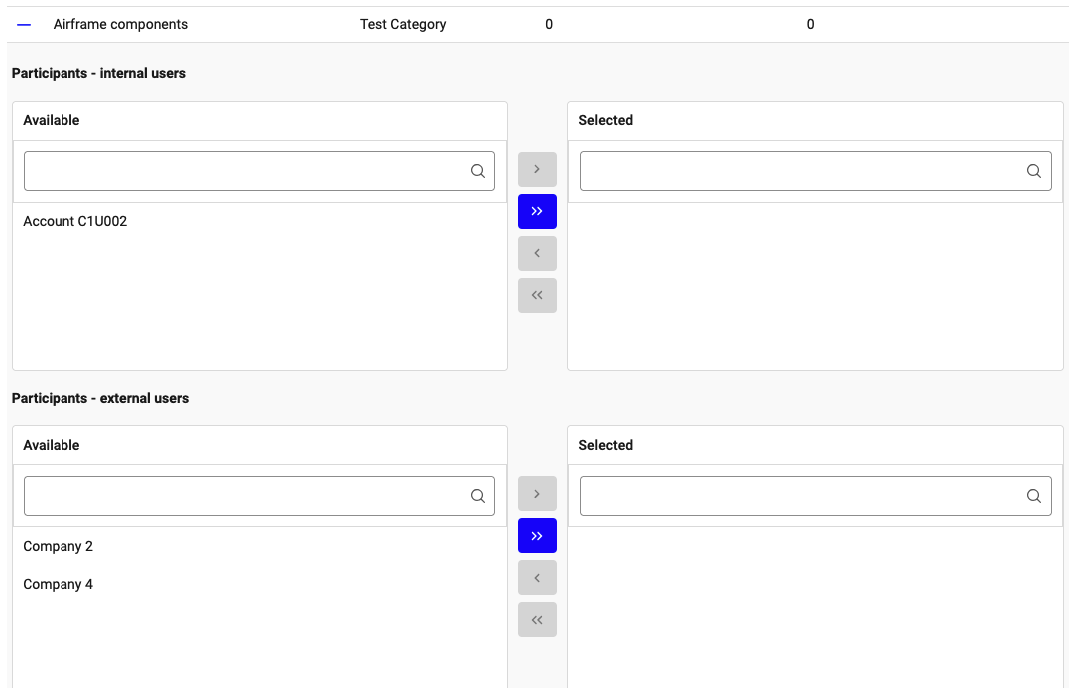Move all internal users to Selected
The image size is (1072, 688).
[537, 211]
